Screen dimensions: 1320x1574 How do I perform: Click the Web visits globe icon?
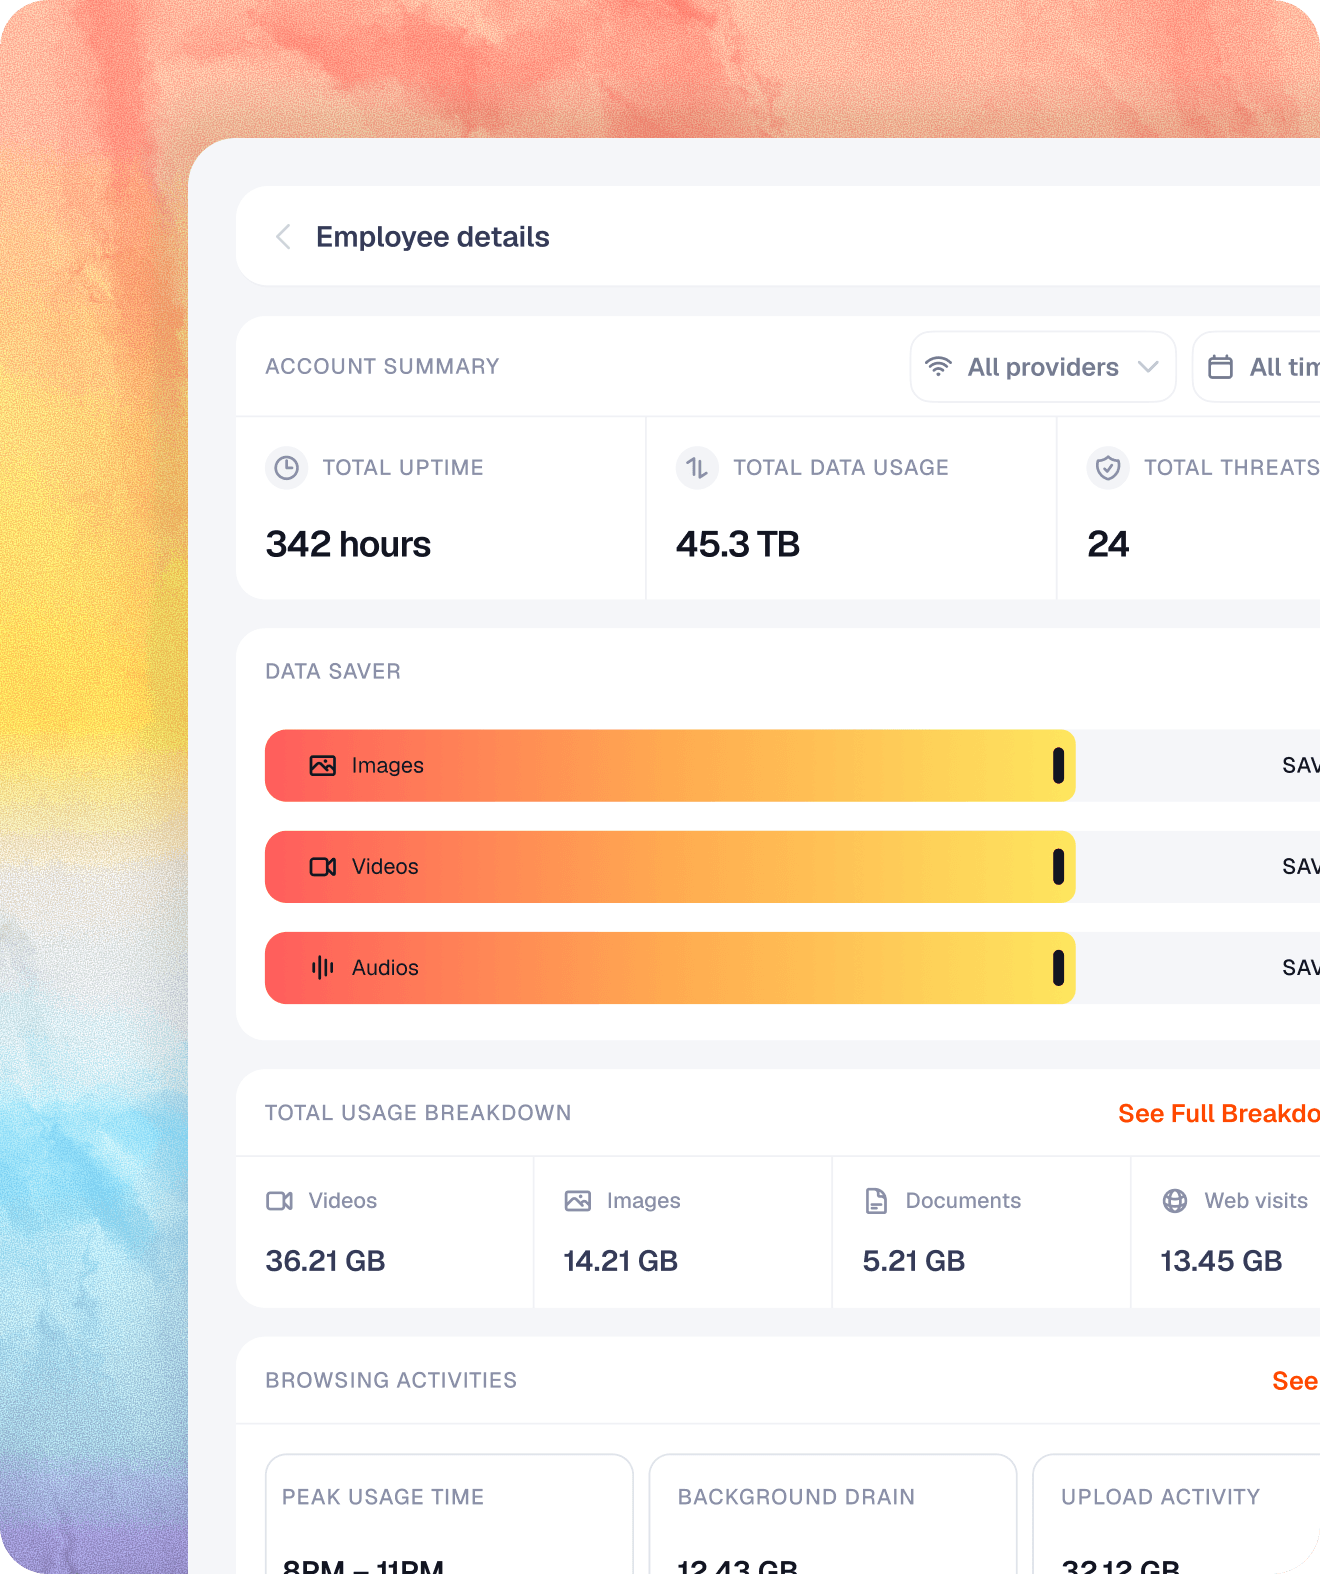1175,1200
